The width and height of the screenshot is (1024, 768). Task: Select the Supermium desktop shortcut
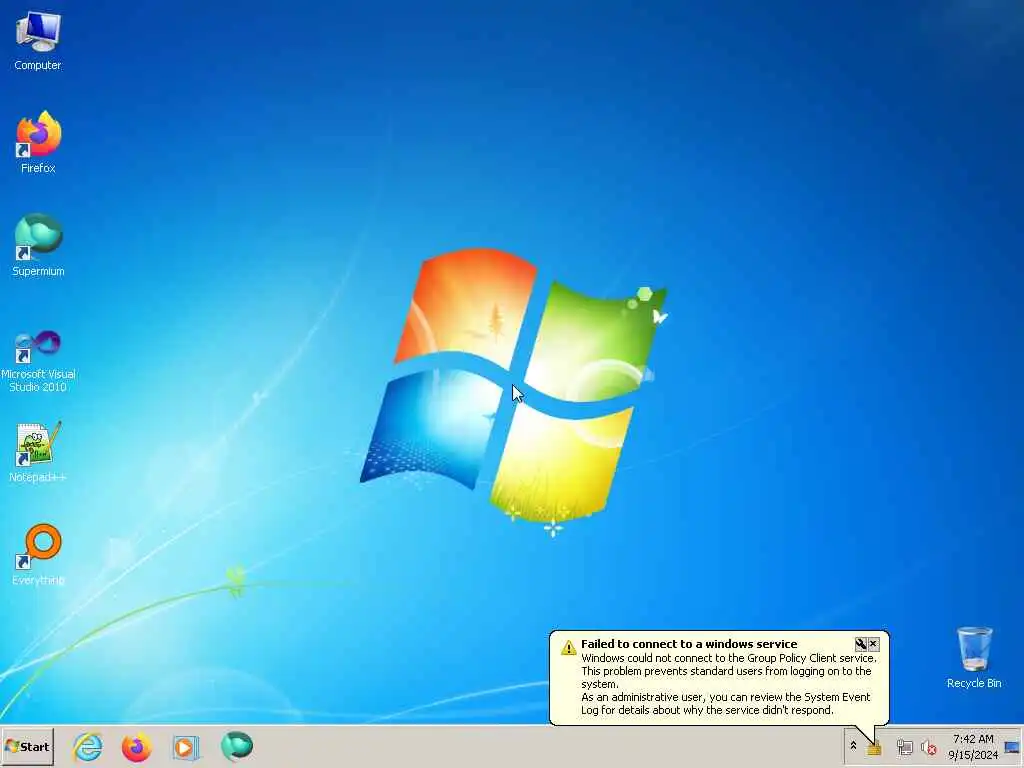[38, 245]
